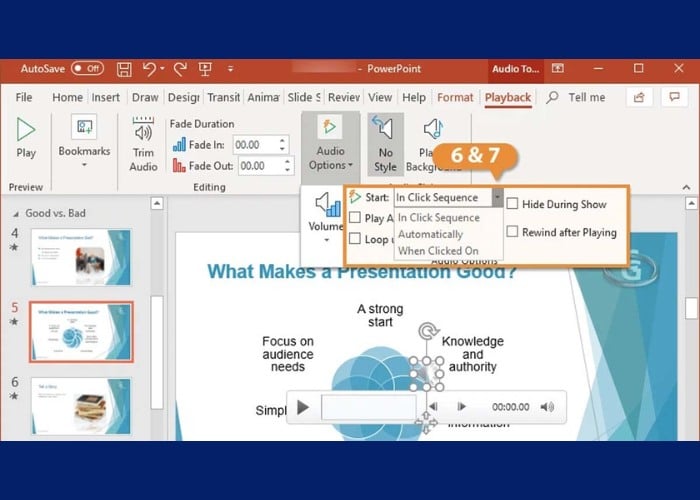Click the Redo arrow icon
The height and width of the screenshot is (500, 700).
pos(180,69)
